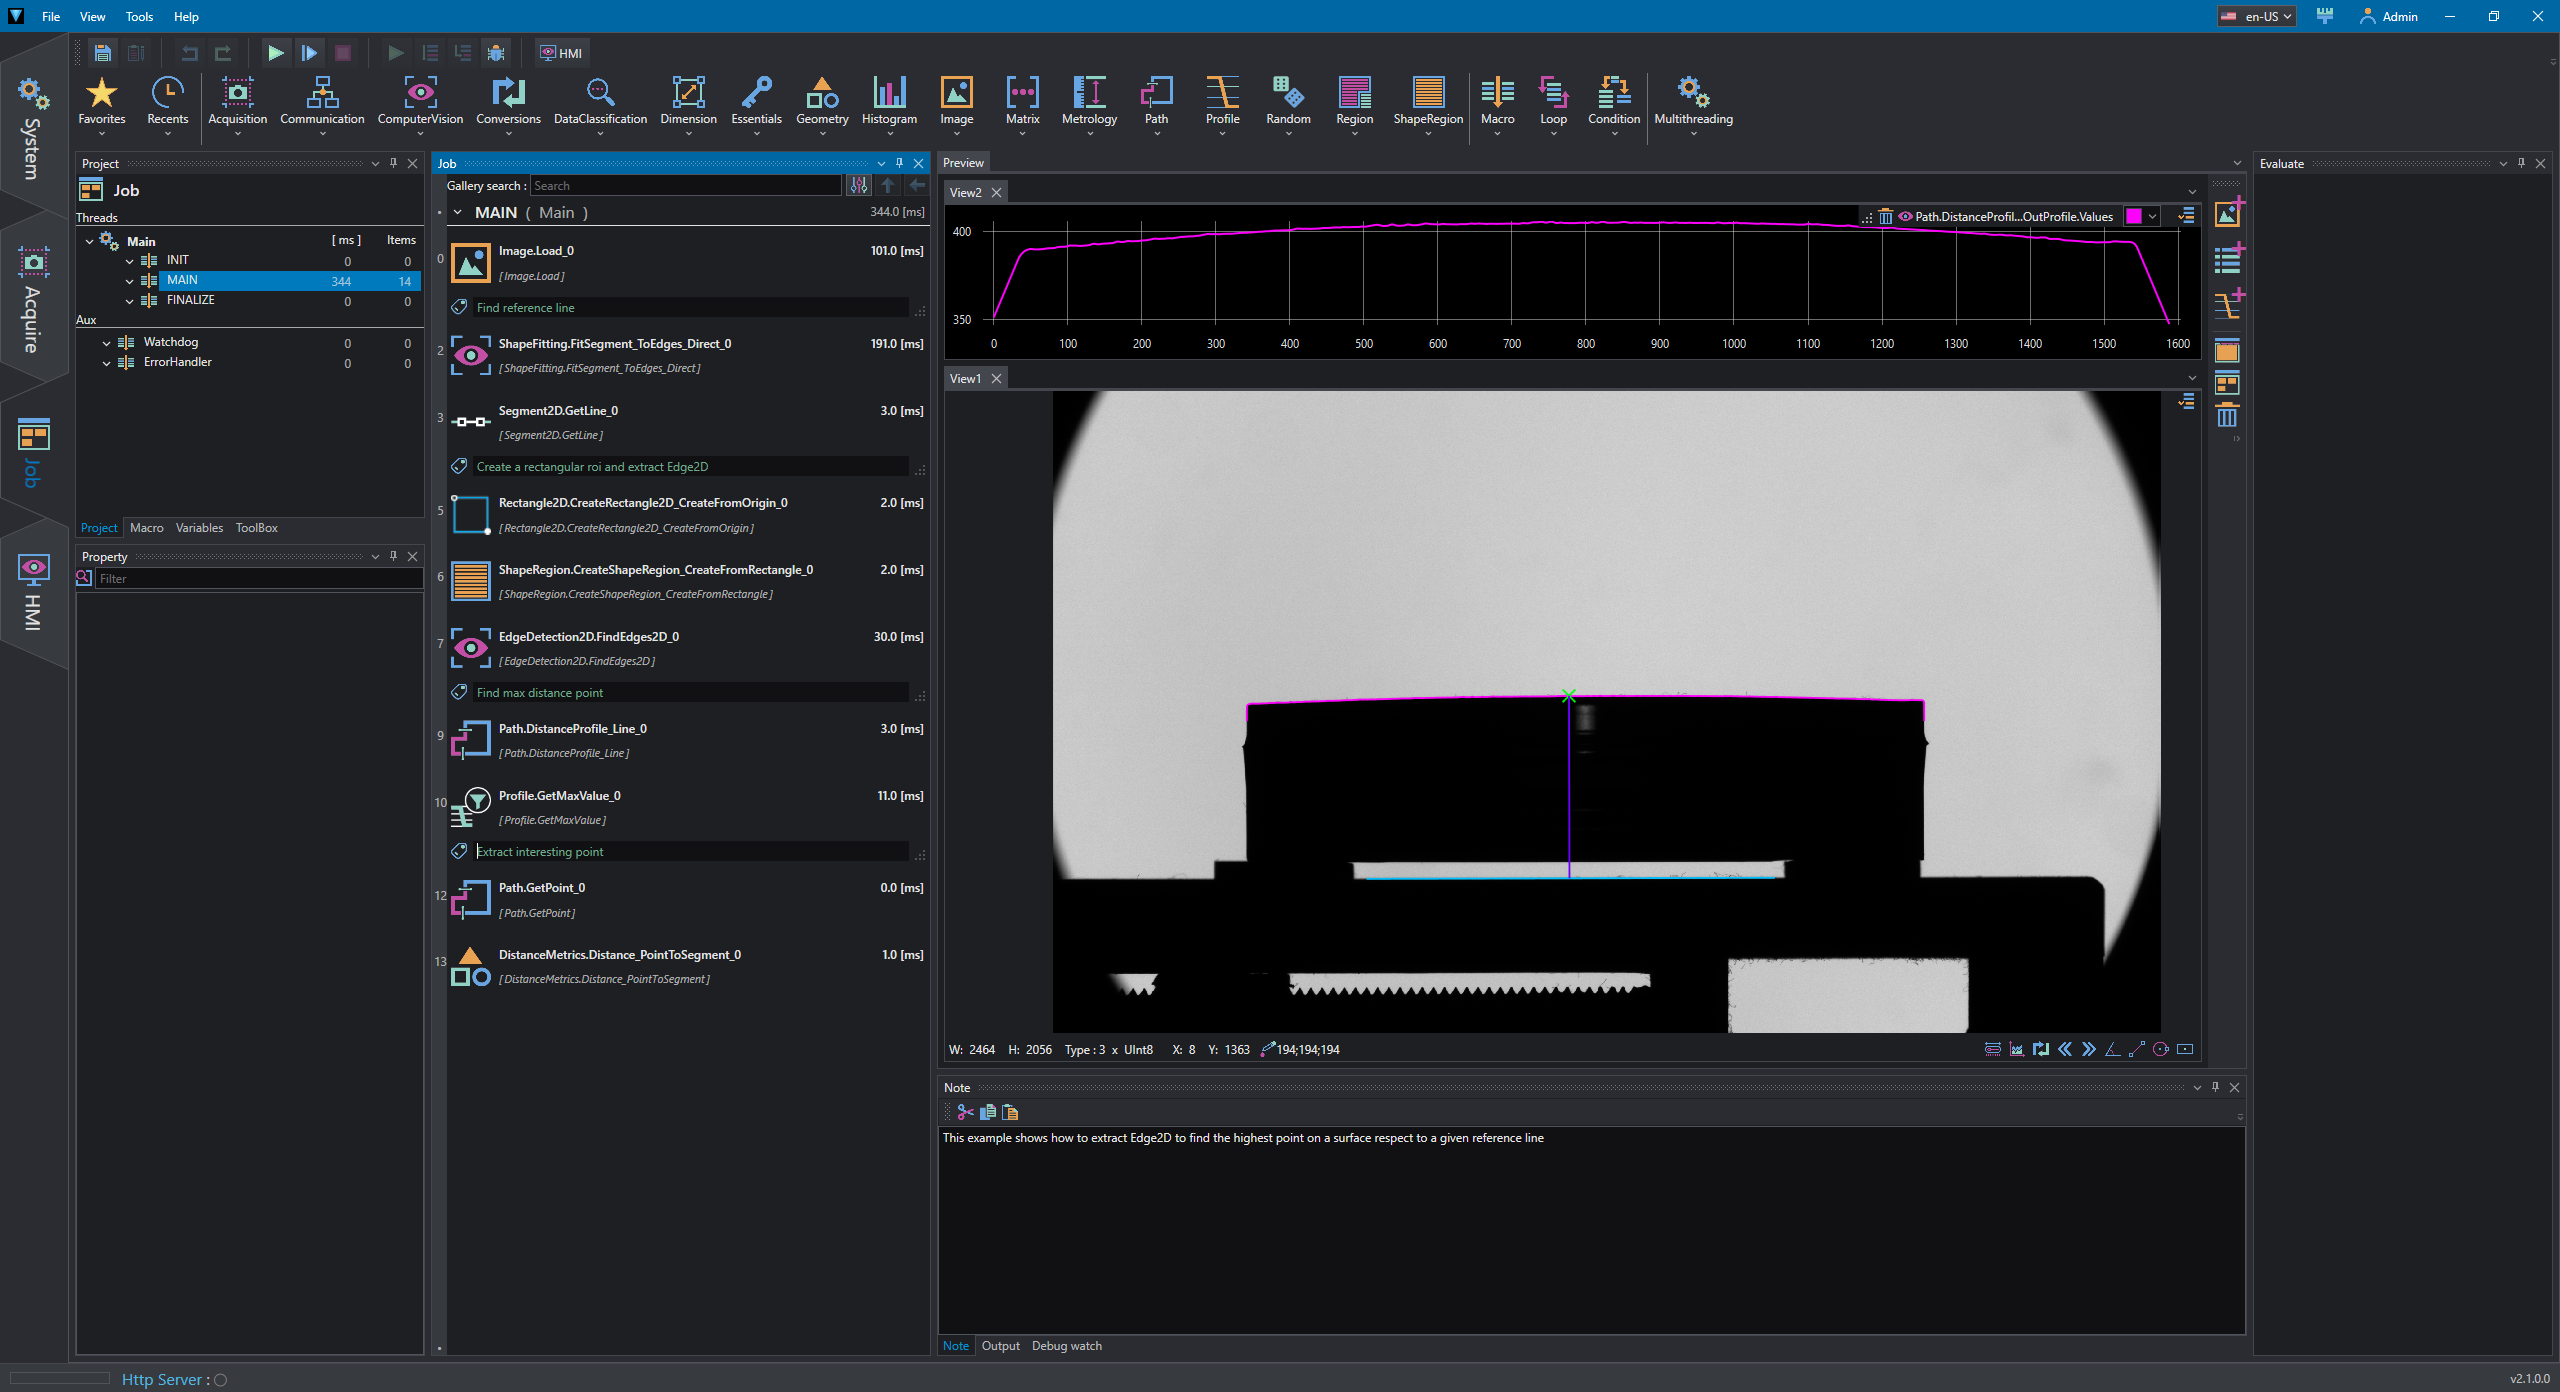Pin the Evaluate panel
The width and height of the screenshot is (2560, 1392).
tap(2522, 163)
